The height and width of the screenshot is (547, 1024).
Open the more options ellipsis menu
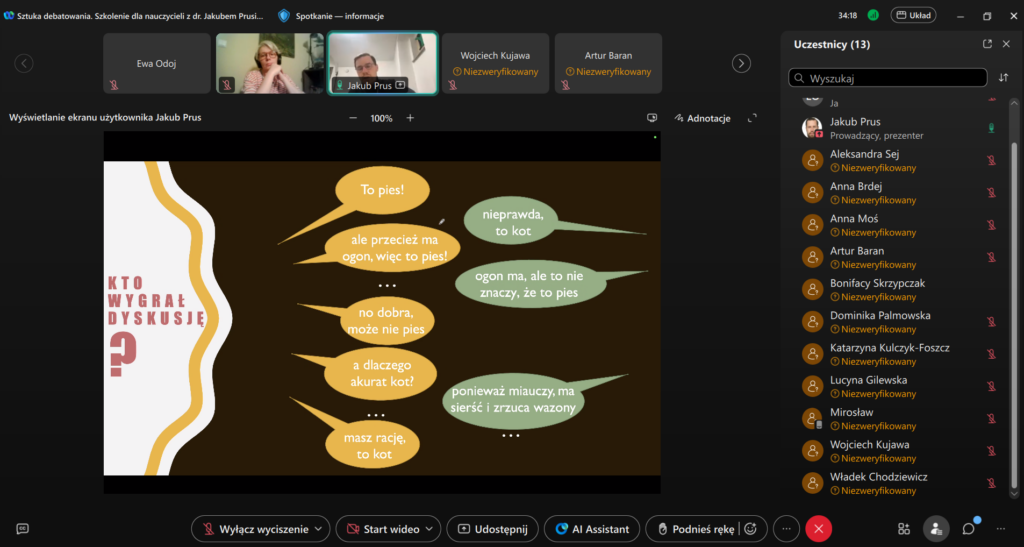click(x=787, y=529)
